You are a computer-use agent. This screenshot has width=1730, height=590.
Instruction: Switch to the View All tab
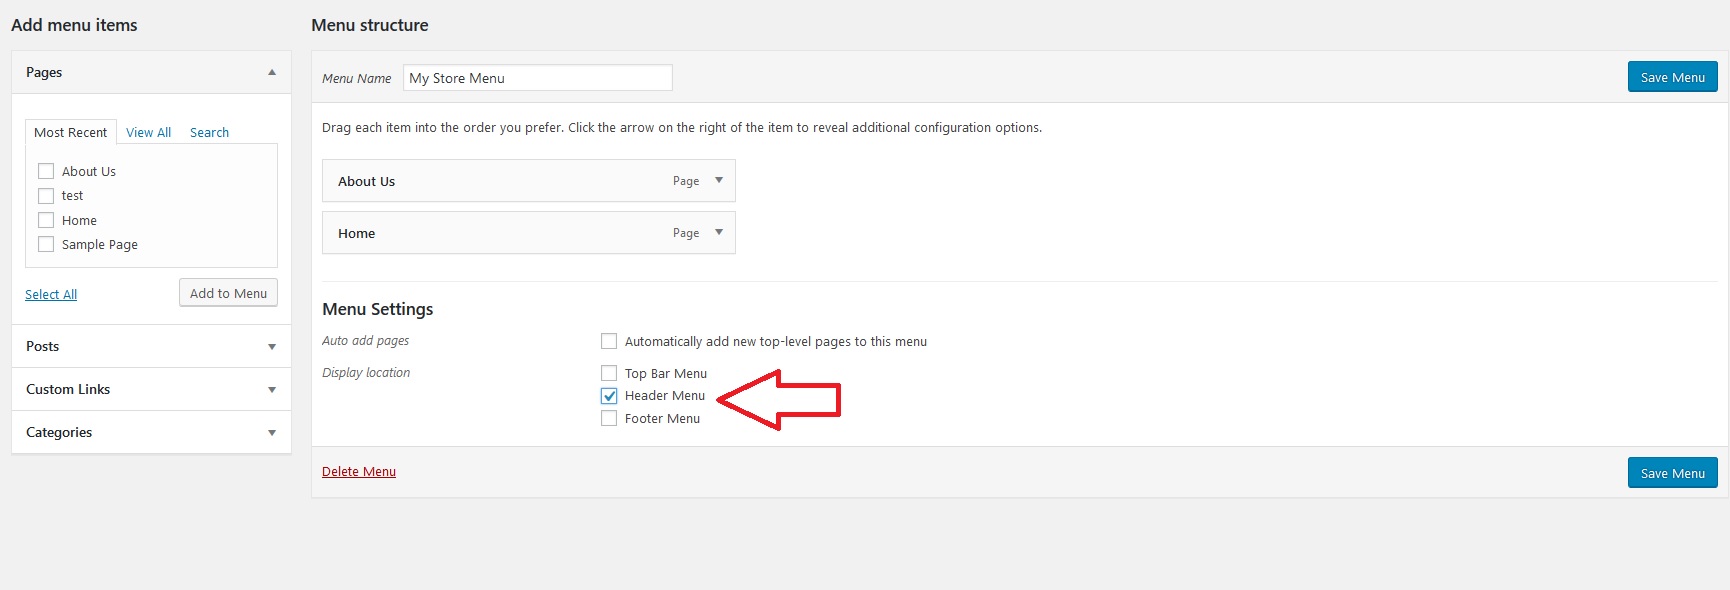148,132
